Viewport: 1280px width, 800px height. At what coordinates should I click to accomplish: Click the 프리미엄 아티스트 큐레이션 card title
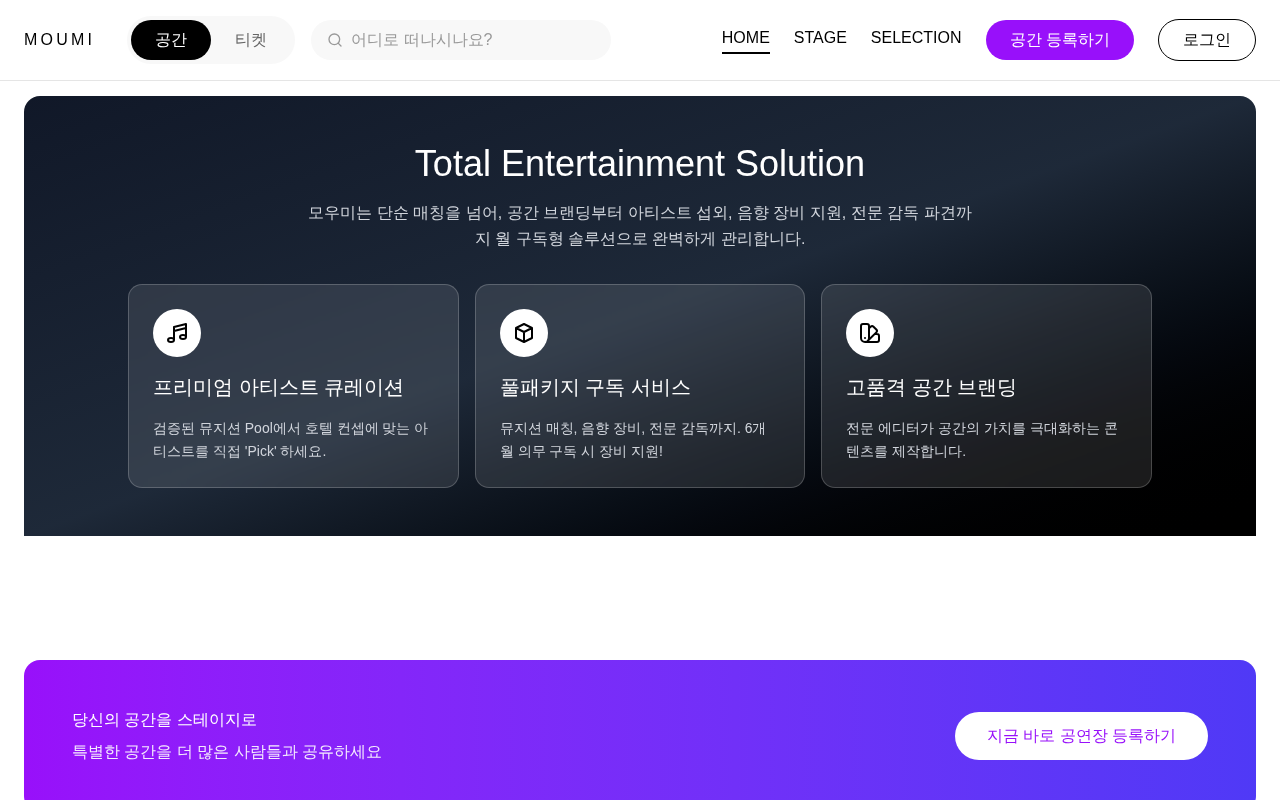pyautogui.click(x=278, y=387)
